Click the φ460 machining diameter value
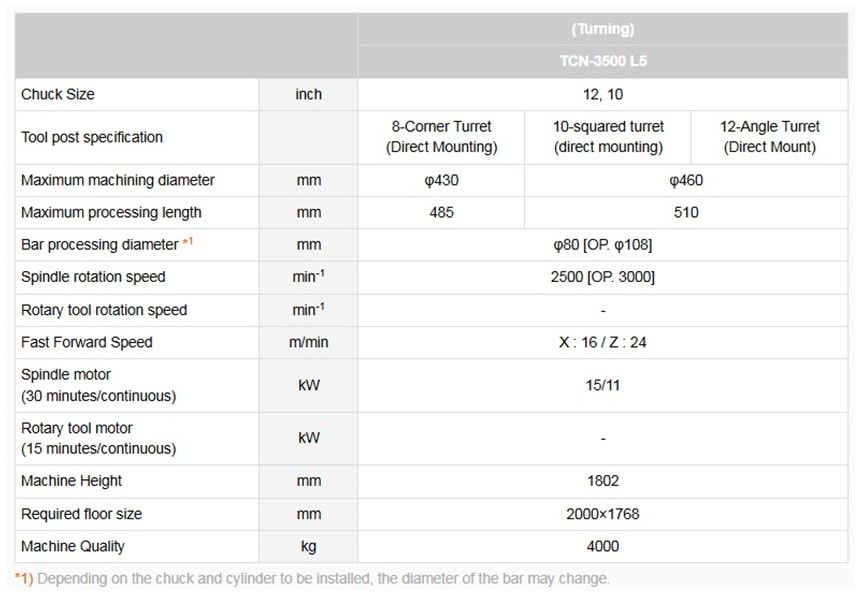This screenshot has width=867, height=592. 686,180
